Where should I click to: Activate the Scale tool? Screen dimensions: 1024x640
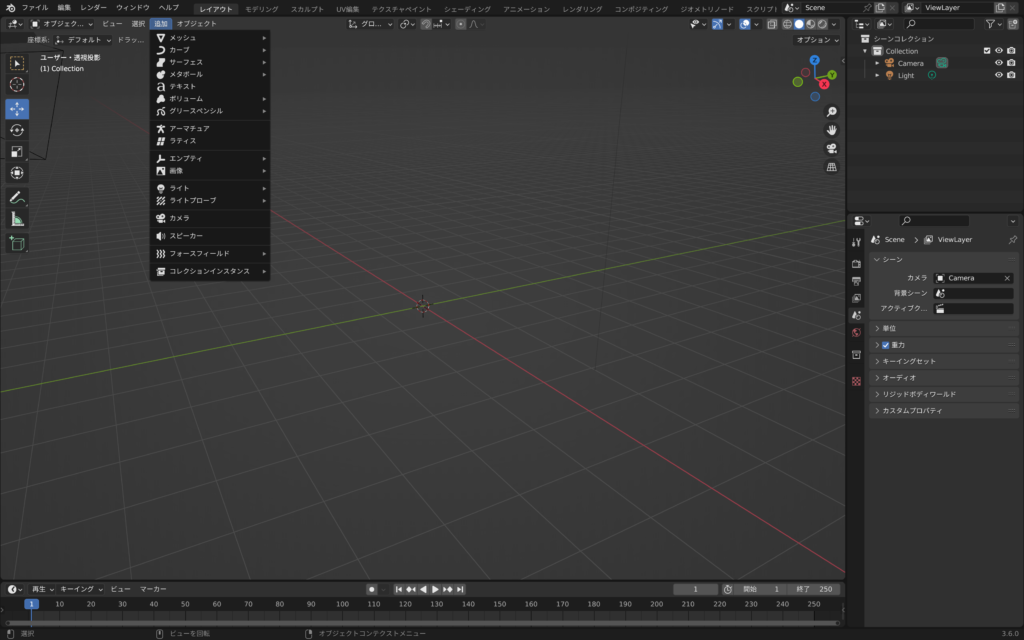pos(17,152)
